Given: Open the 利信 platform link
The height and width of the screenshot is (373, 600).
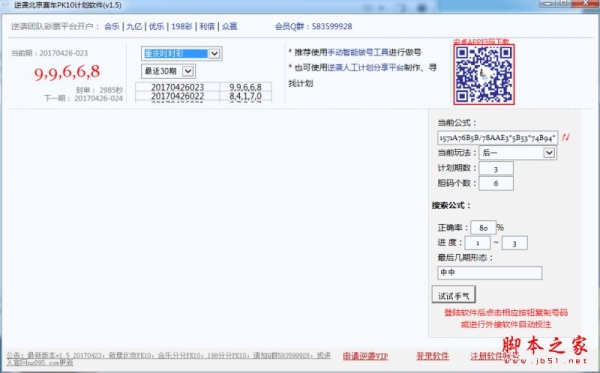Looking at the screenshot, I should coord(207,26).
